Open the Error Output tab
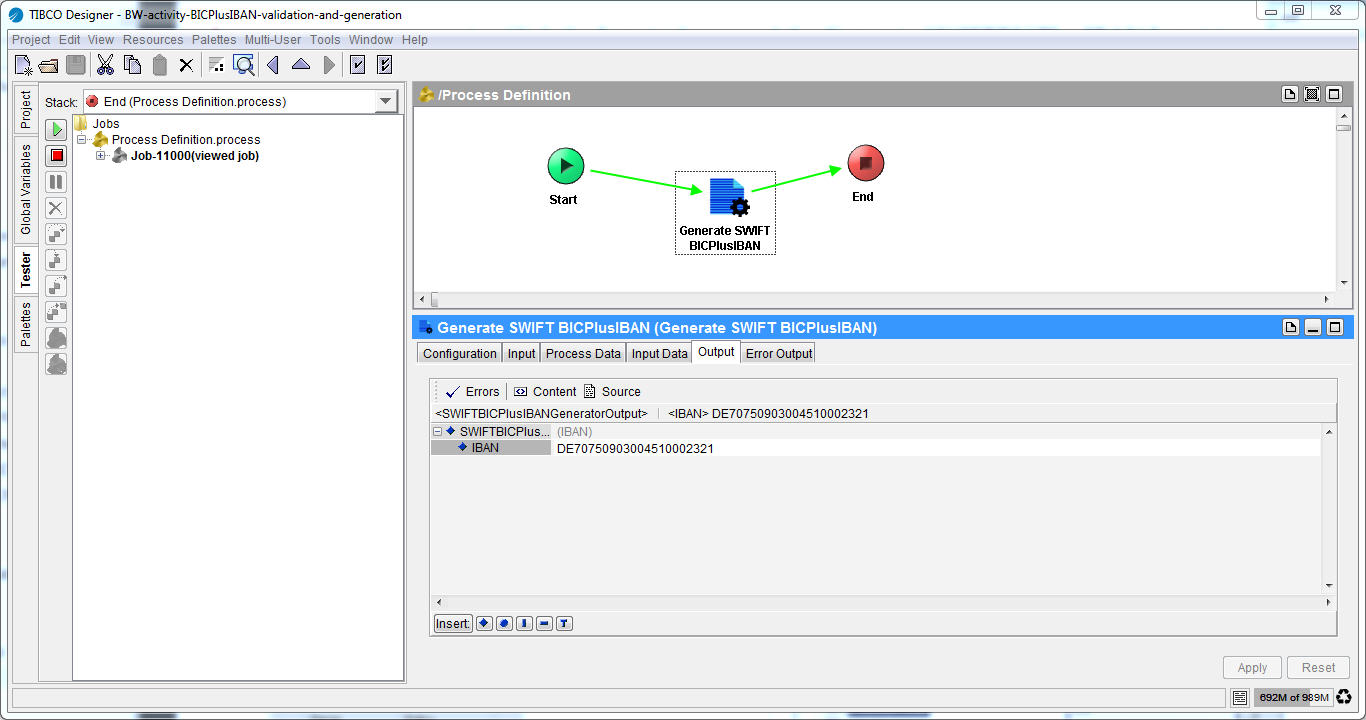Screen dimensions: 1366x720 click(779, 353)
